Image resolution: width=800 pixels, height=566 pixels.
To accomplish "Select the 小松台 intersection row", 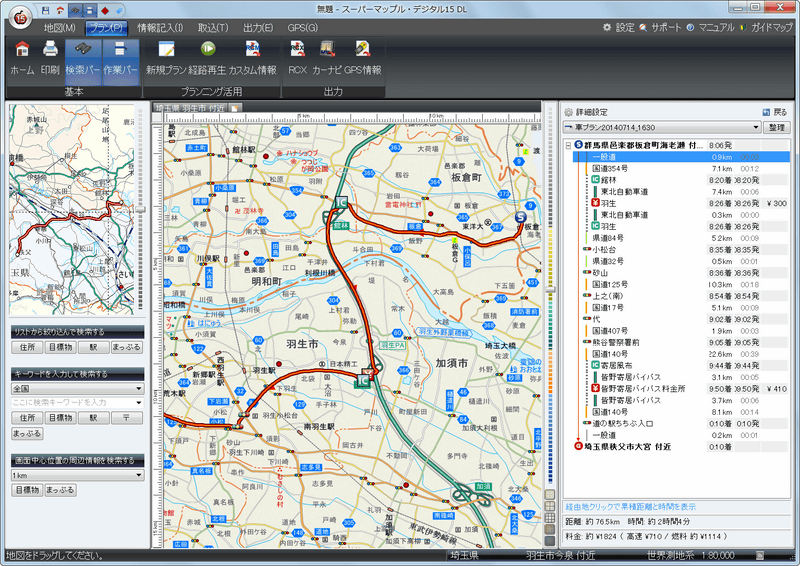I will pos(681,250).
